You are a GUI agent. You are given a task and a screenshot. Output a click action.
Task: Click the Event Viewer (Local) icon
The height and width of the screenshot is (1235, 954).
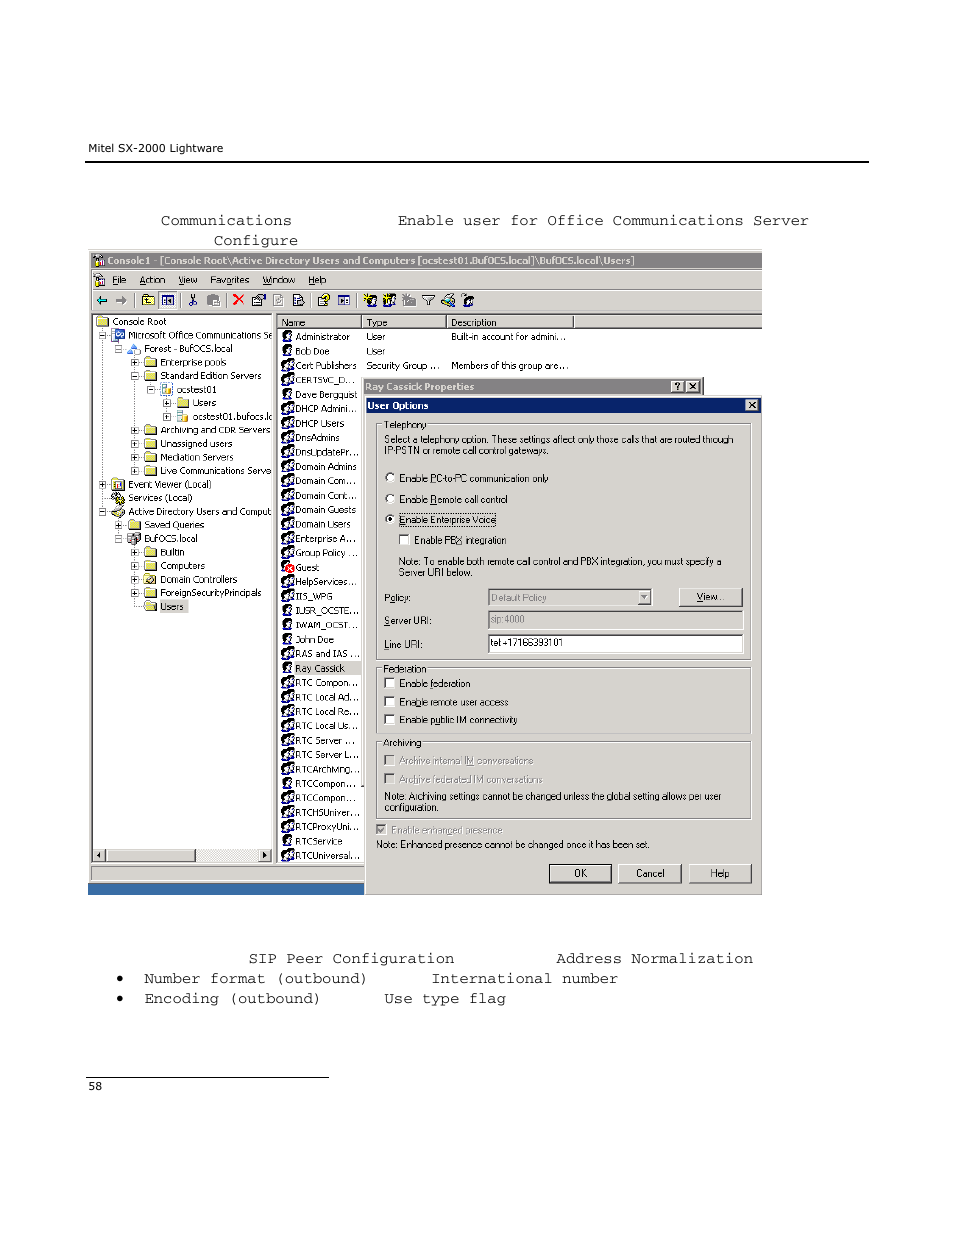118,484
